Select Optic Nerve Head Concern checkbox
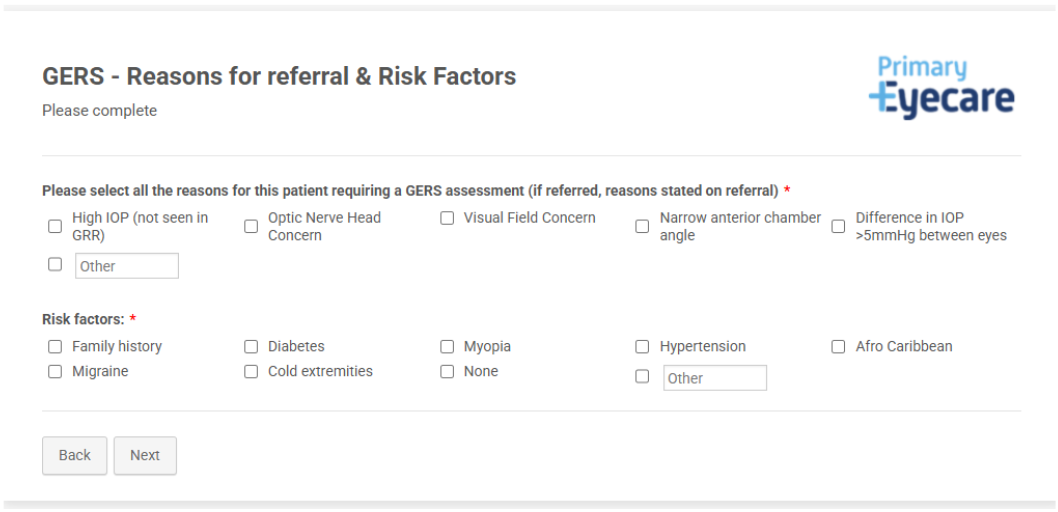 251,227
